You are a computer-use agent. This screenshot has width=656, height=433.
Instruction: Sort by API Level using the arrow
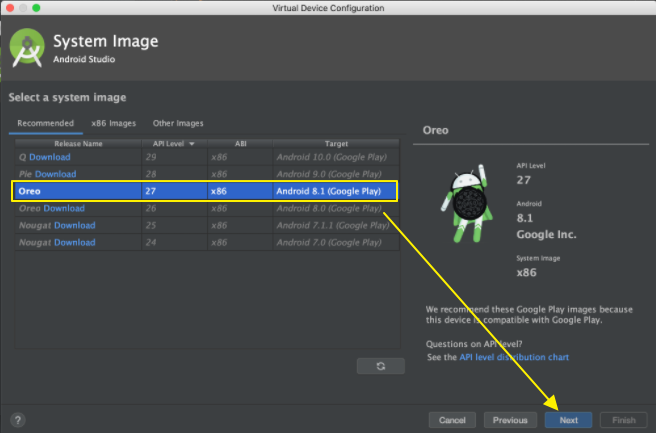[192, 144]
